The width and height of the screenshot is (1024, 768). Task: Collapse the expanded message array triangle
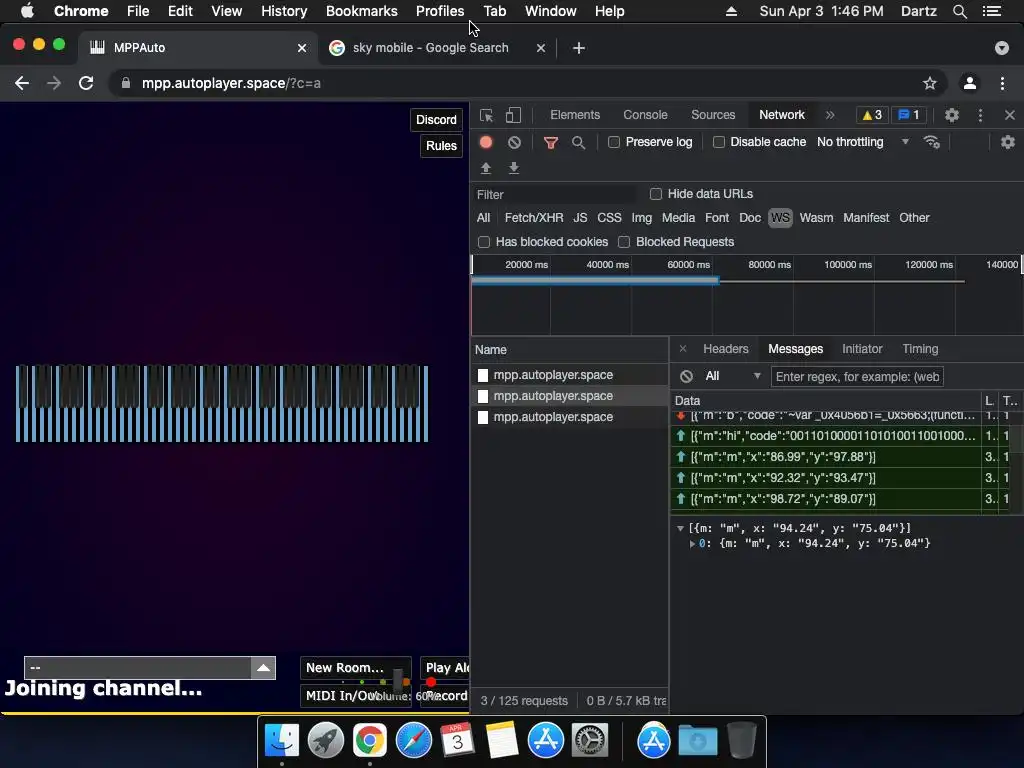point(680,528)
